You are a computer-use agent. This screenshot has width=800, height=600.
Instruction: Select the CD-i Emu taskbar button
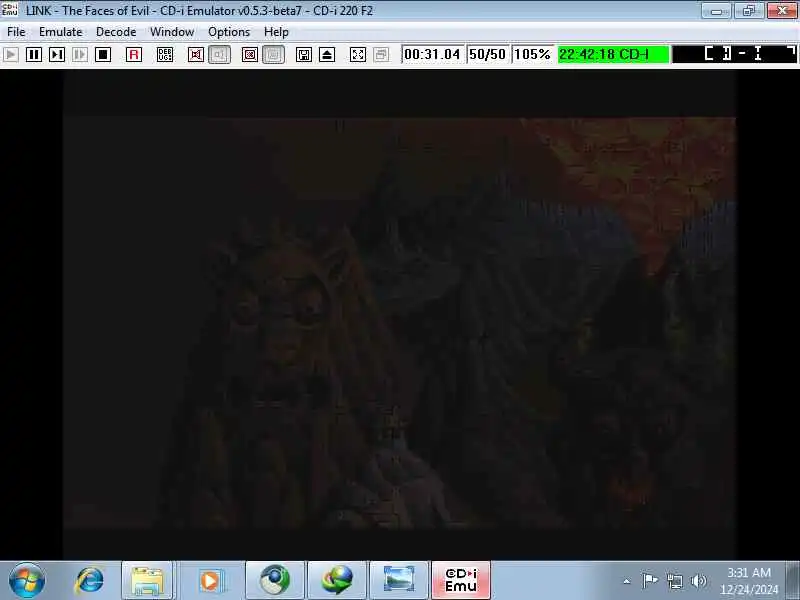(461, 581)
